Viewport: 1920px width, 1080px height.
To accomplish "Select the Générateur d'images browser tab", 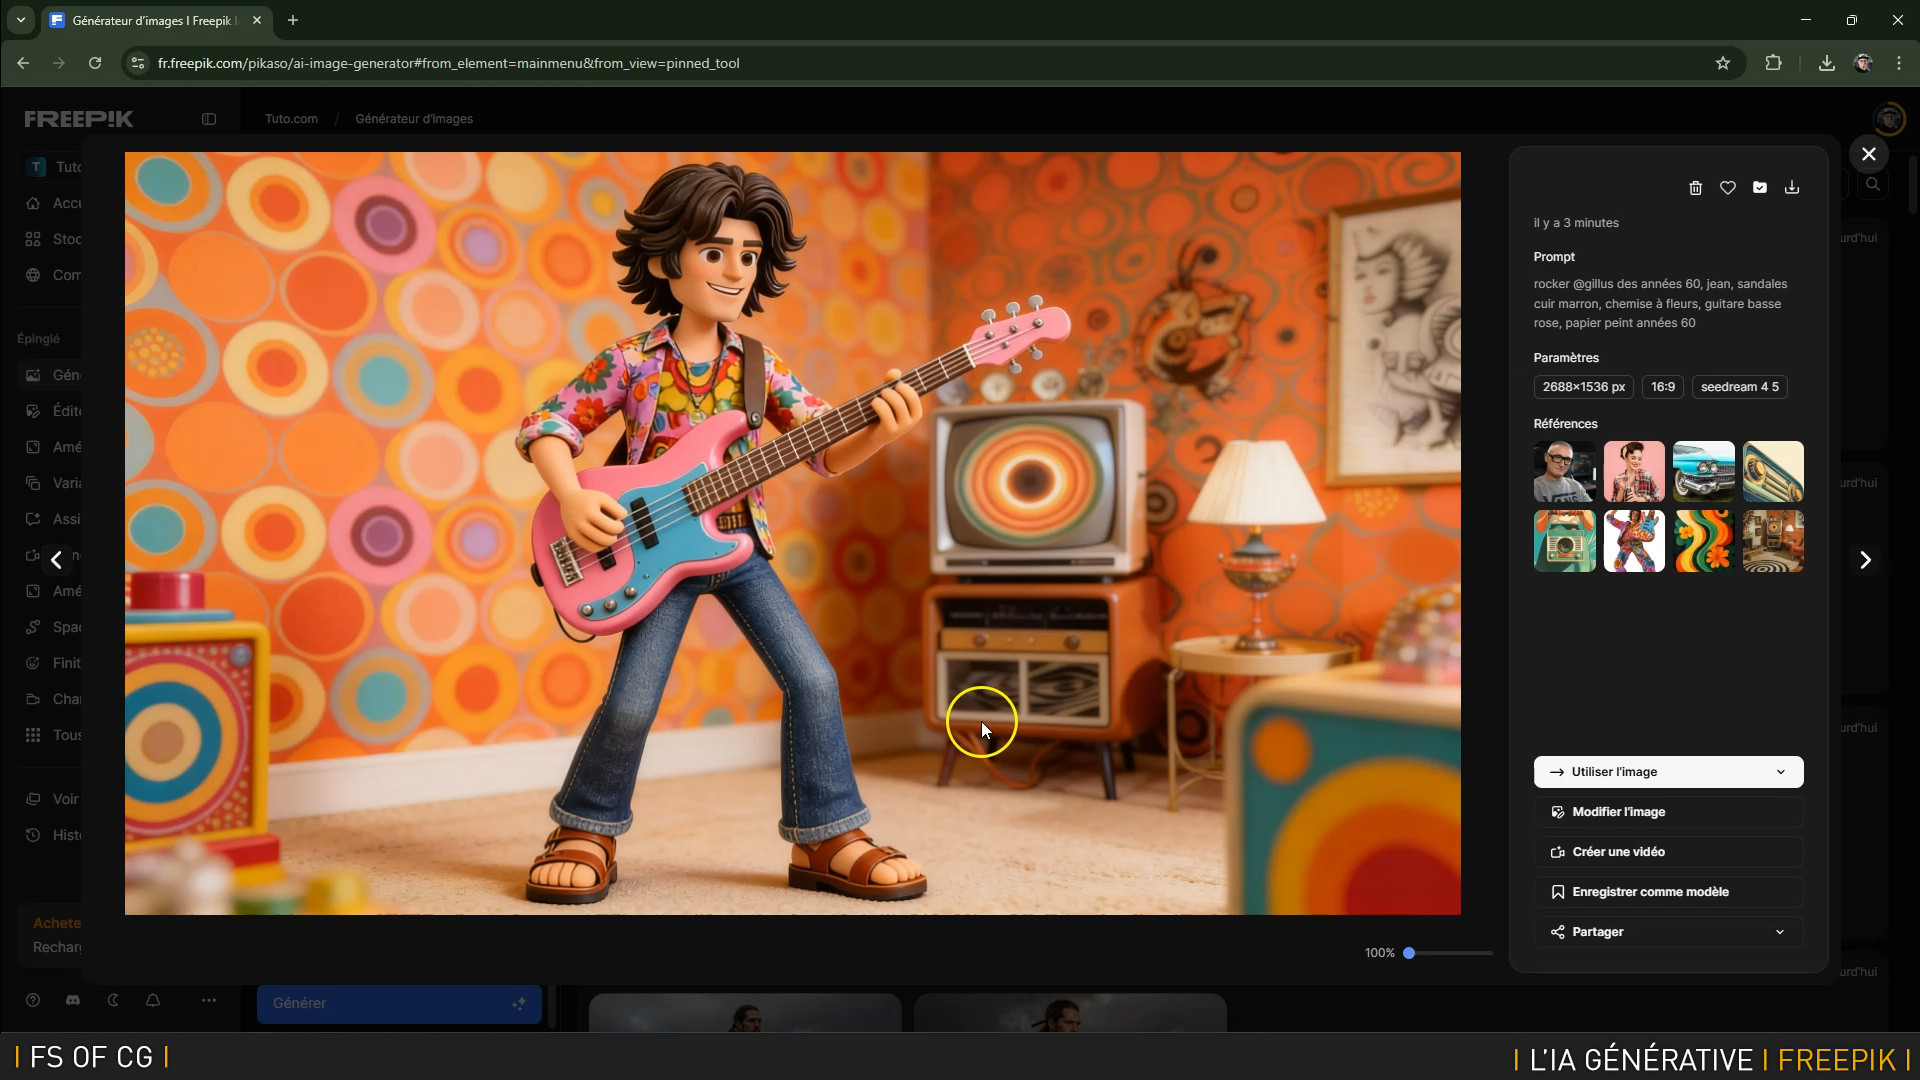I will (150, 20).
